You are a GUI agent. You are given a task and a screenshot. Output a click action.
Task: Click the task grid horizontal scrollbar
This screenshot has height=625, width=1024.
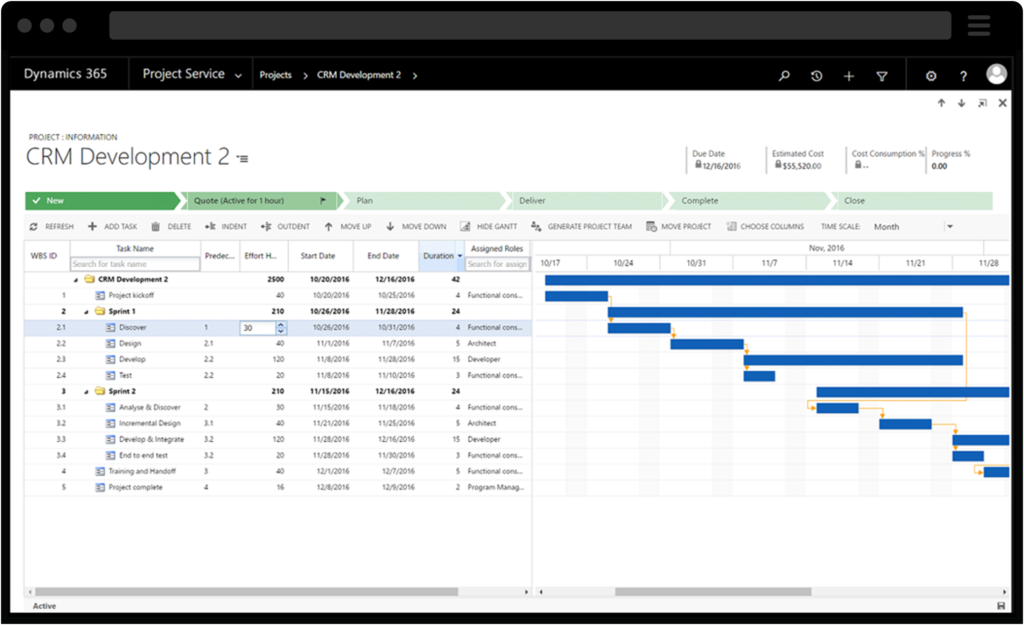(x=246, y=592)
